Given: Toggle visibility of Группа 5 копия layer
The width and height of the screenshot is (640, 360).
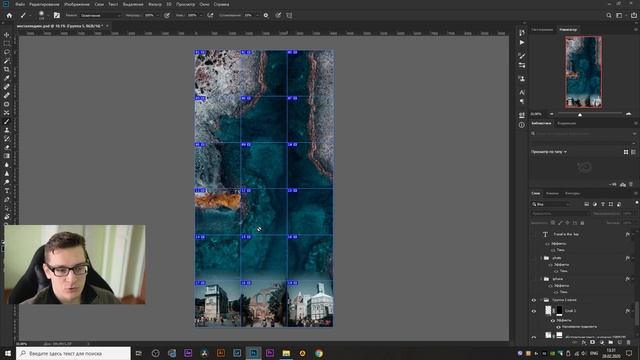Looking at the screenshot, I should point(533,300).
